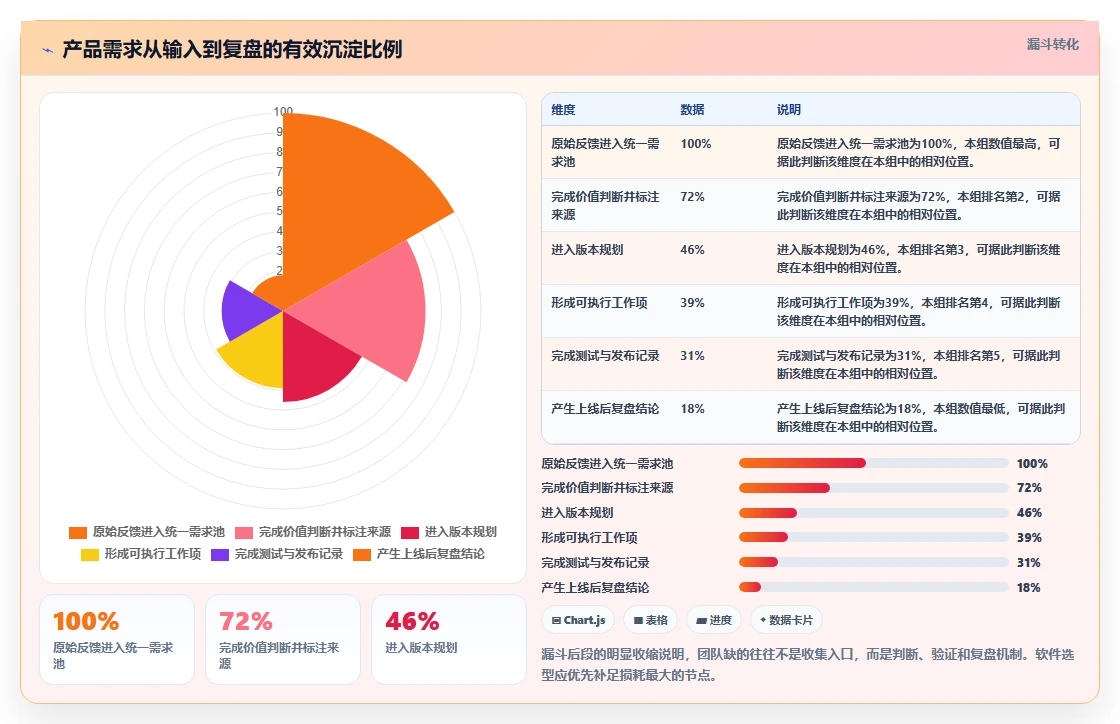The height and width of the screenshot is (724, 1120).
Task: Click description mentioning 本组排名第5
Action: [x=919, y=364]
